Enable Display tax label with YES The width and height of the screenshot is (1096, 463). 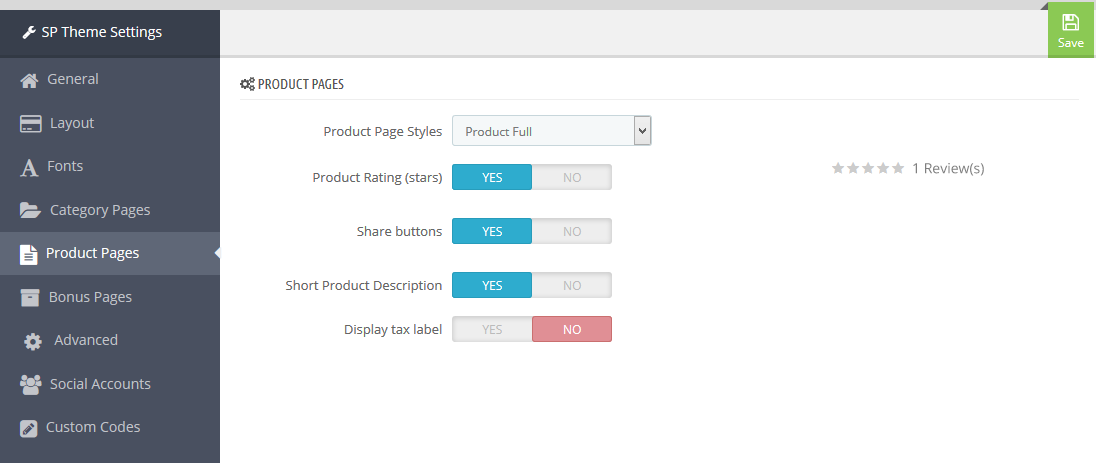[x=492, y=329]
